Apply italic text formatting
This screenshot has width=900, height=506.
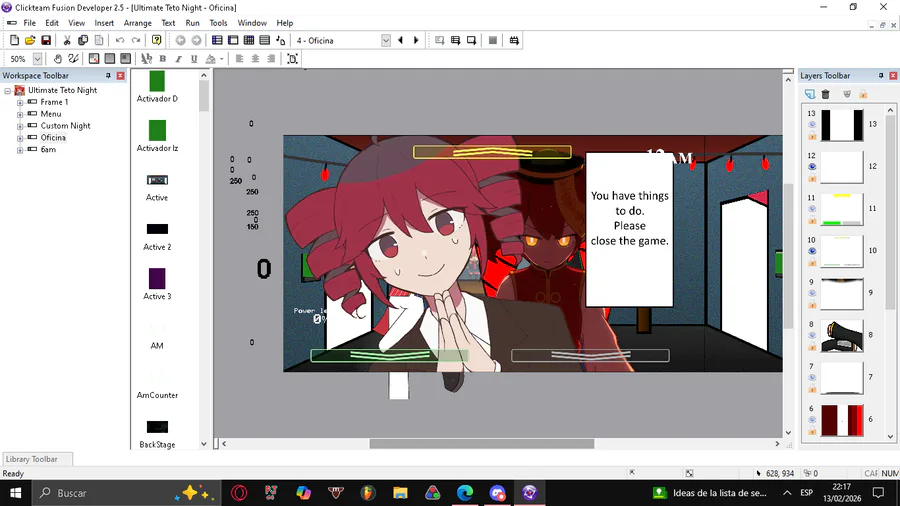(x=178, y=59)
